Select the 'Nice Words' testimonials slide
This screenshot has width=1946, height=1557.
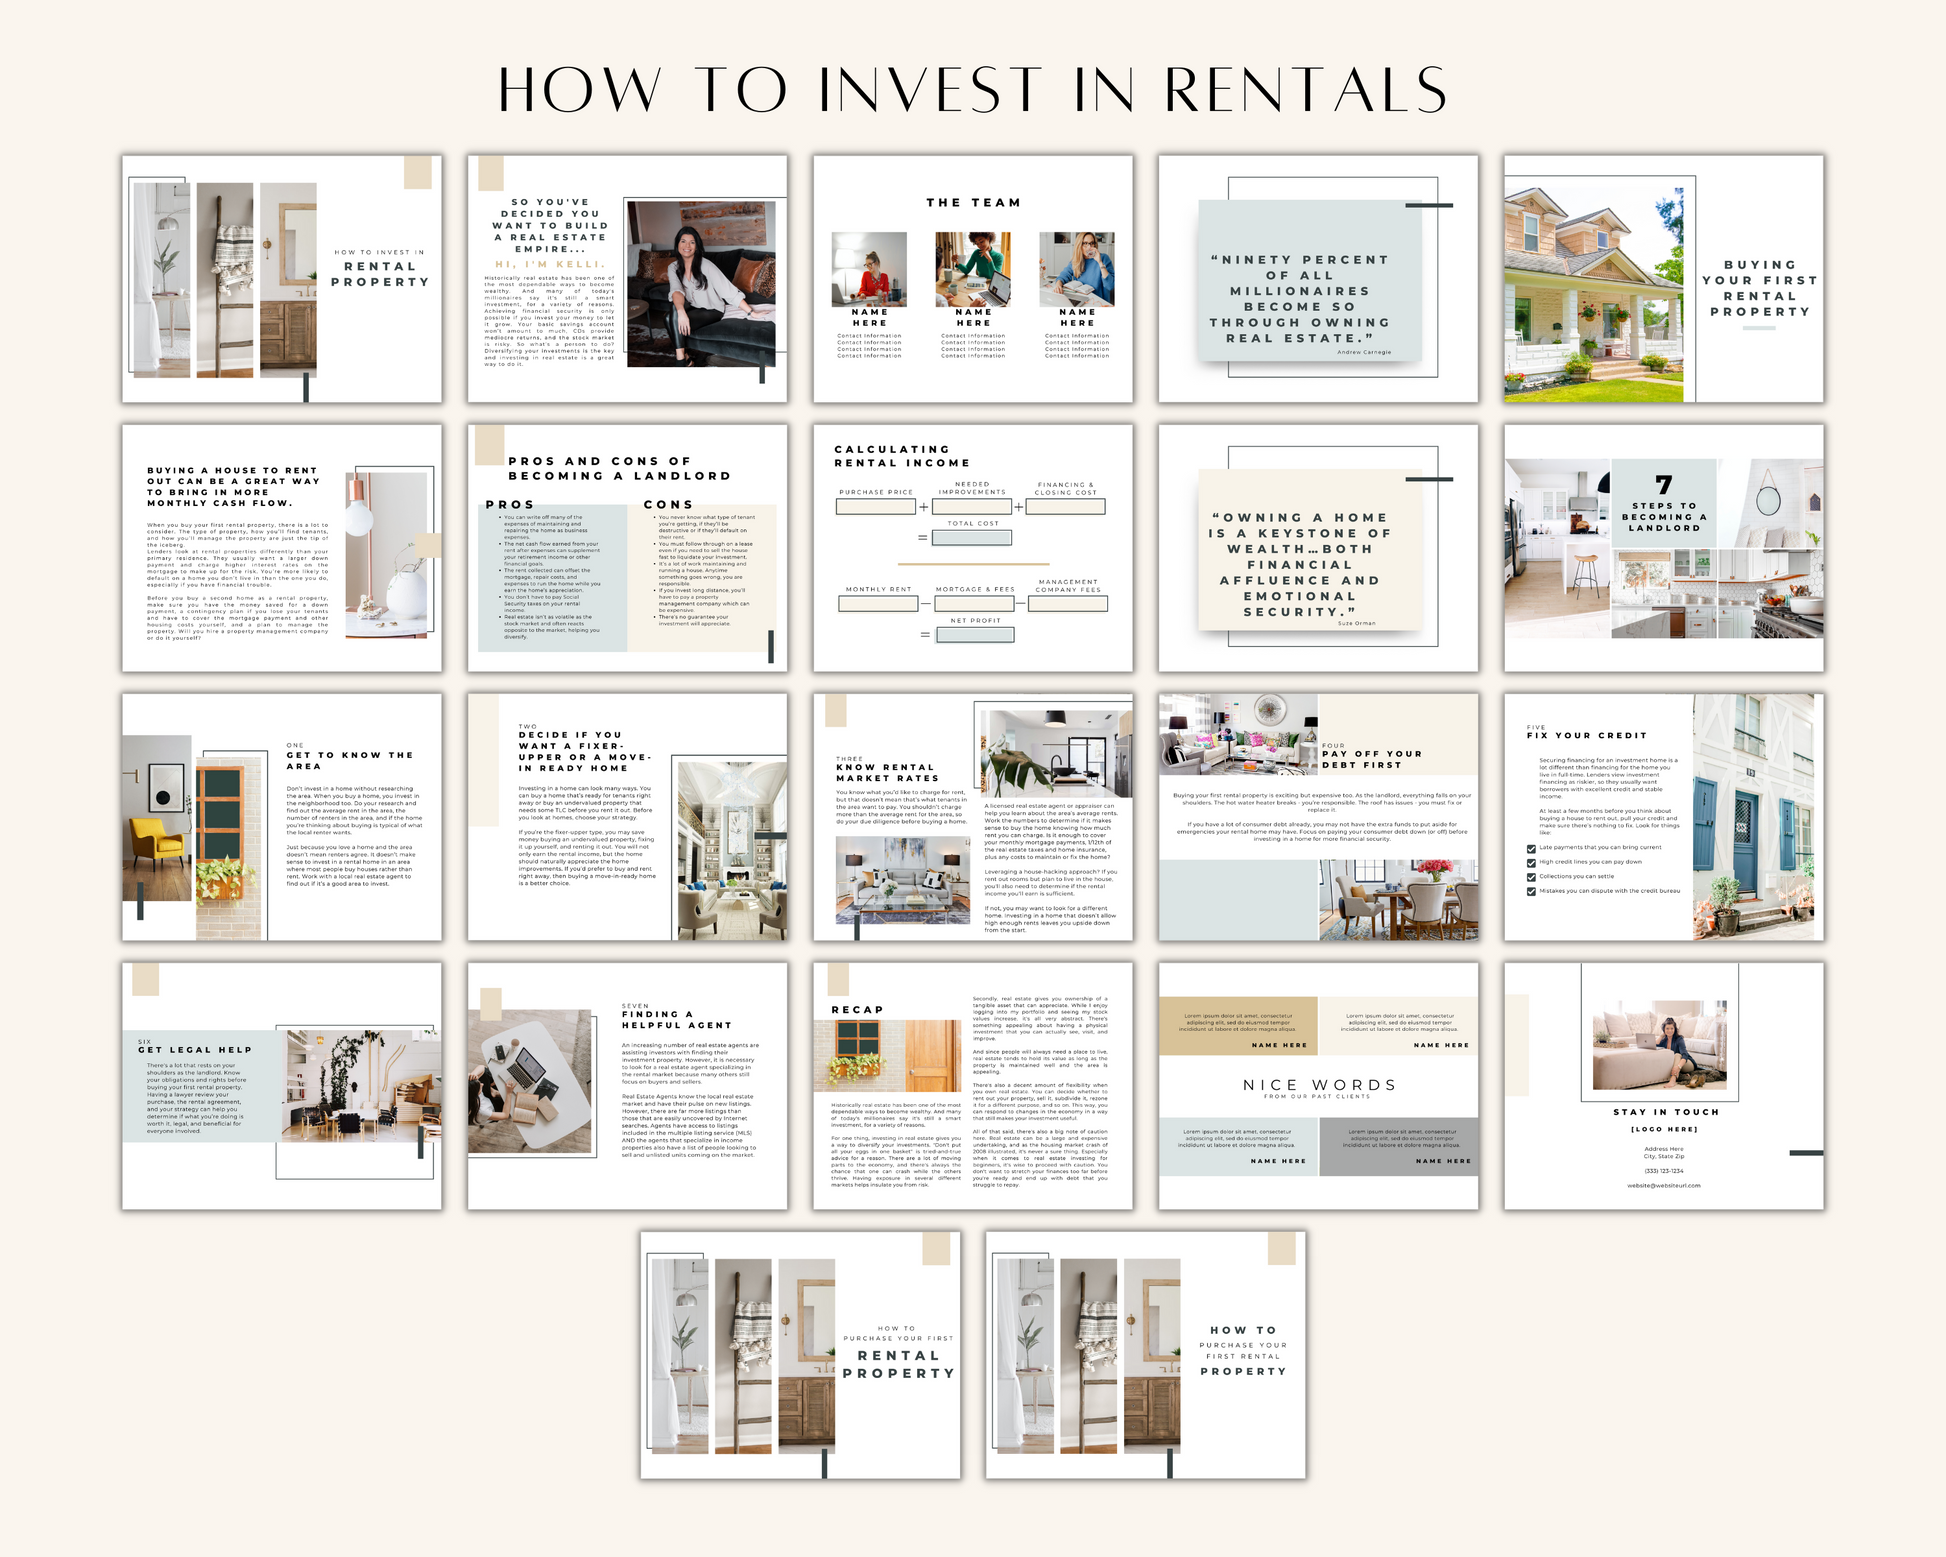(1317, 1086)
